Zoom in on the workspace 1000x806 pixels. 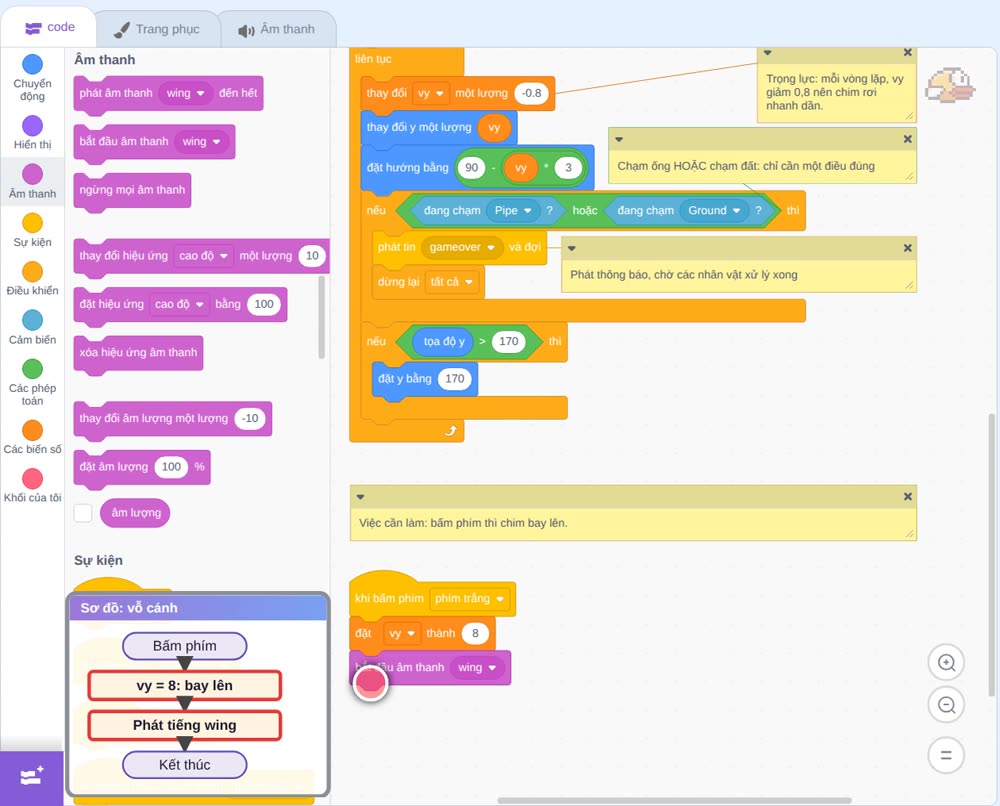point(946,663)
